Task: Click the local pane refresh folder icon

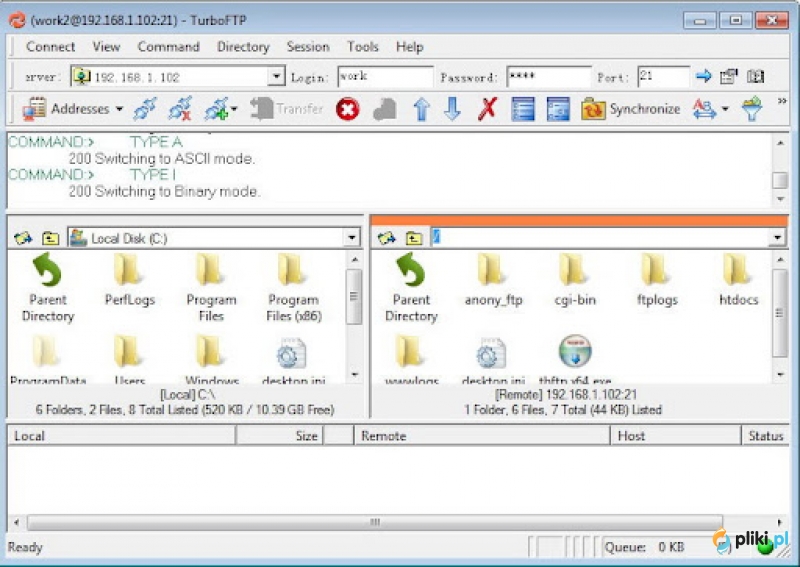Action: point(23,238)
